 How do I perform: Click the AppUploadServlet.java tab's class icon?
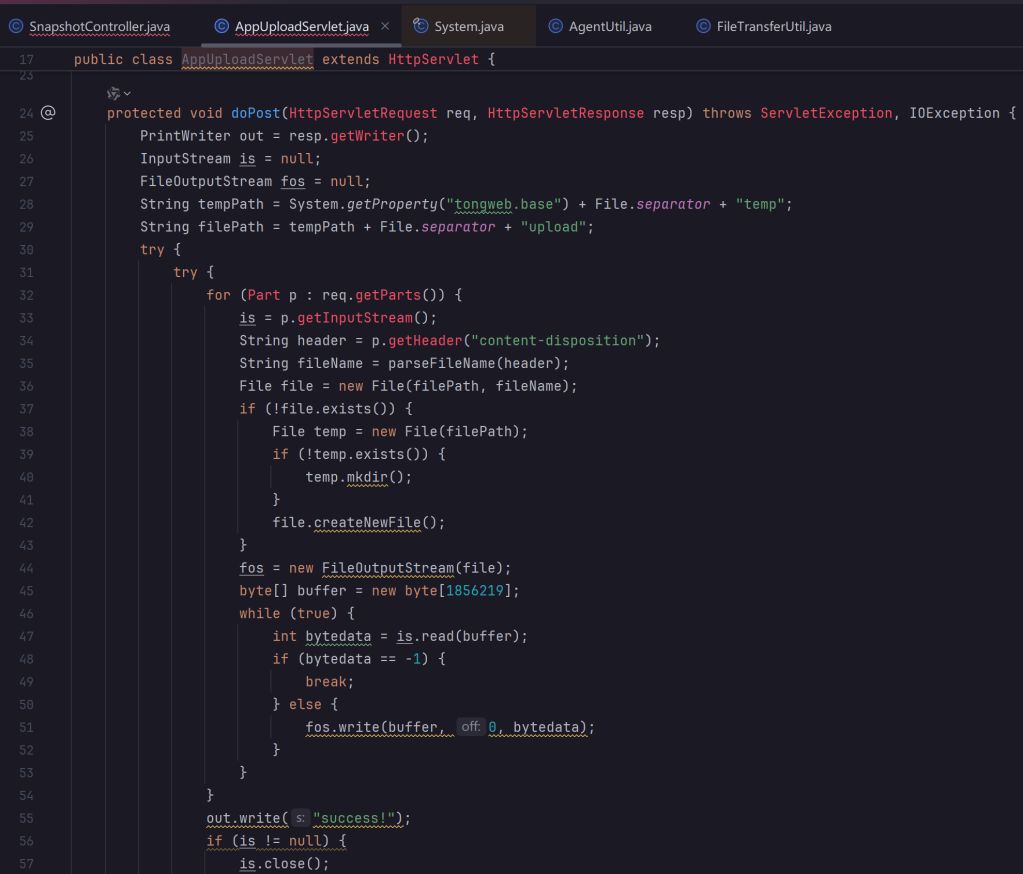pyautogui.click(x=222, y=26)
